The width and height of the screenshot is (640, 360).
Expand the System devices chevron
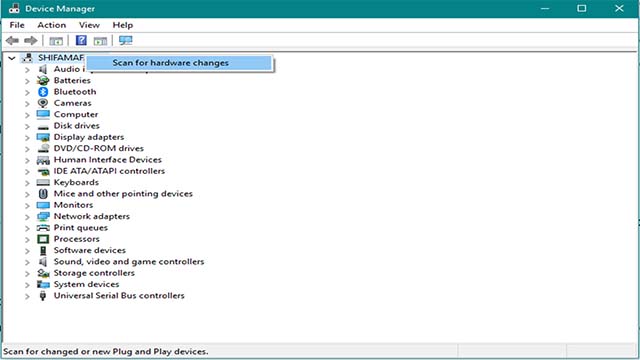(27, 285)
